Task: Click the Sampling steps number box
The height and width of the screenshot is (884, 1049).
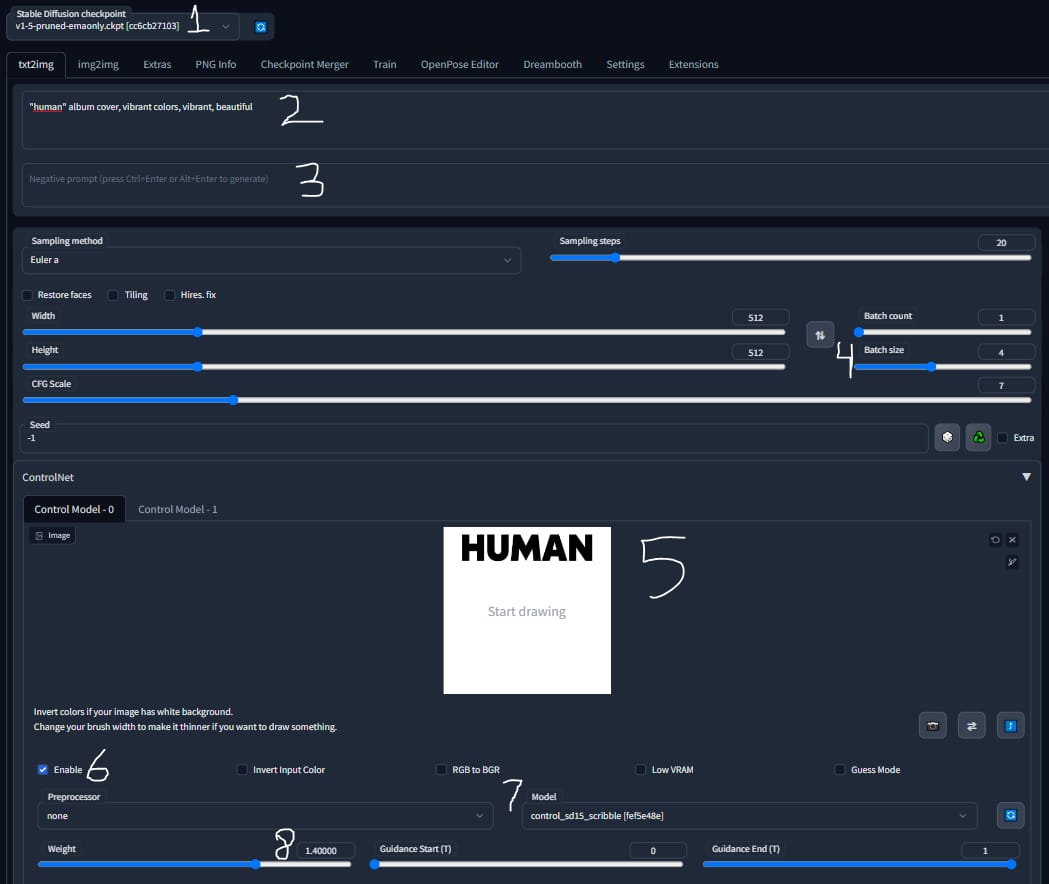Action: point(1006,242)
